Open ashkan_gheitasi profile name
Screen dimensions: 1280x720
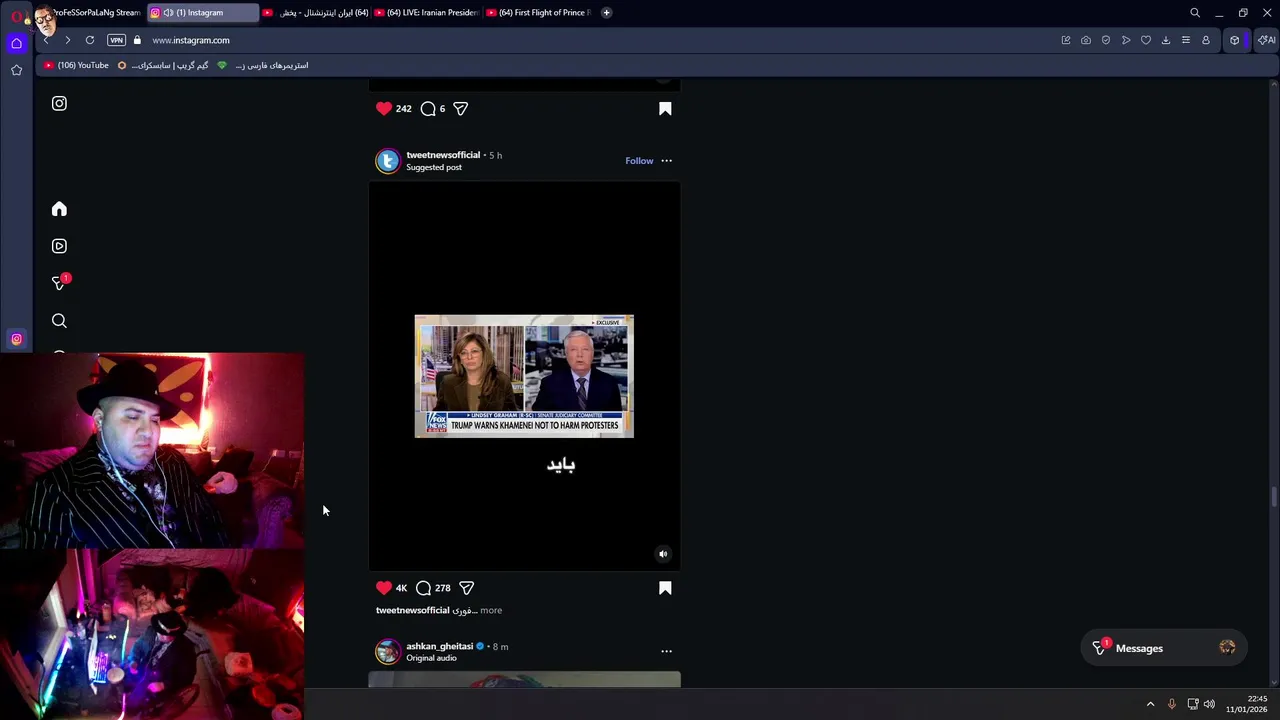tap(439, 646)
